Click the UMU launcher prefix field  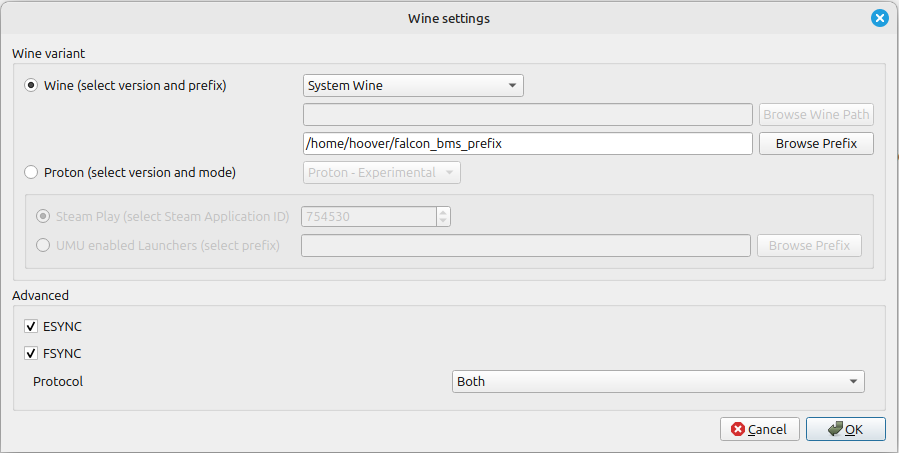(x=526, y=245)
